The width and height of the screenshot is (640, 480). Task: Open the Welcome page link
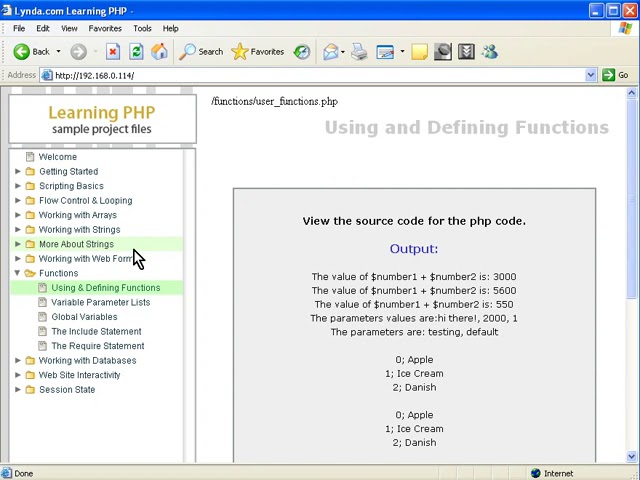(58, 157)
